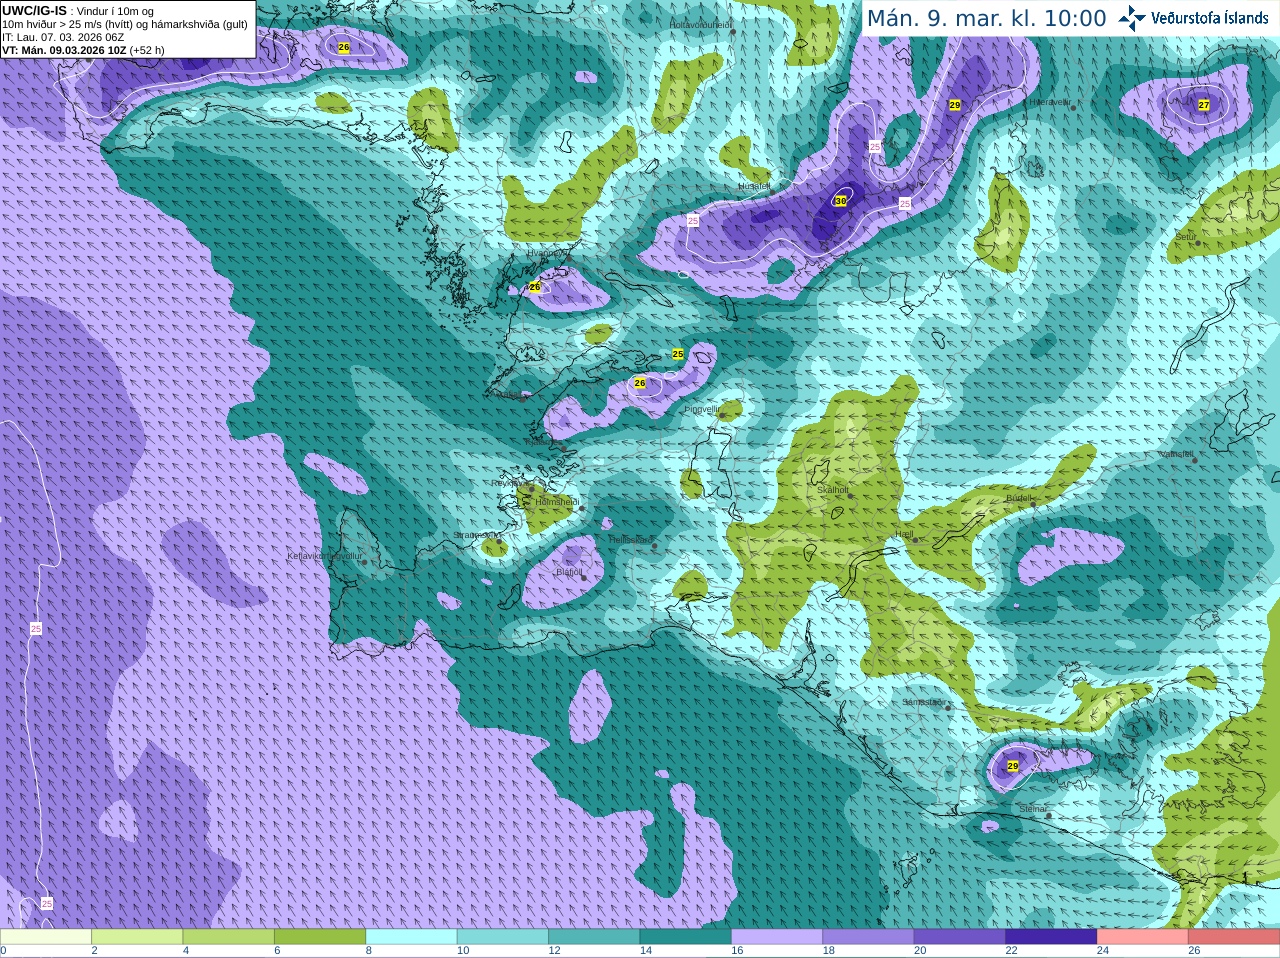
Task: Click the white 25 contour label south of the 29 marker
Action: click(904, 203)
